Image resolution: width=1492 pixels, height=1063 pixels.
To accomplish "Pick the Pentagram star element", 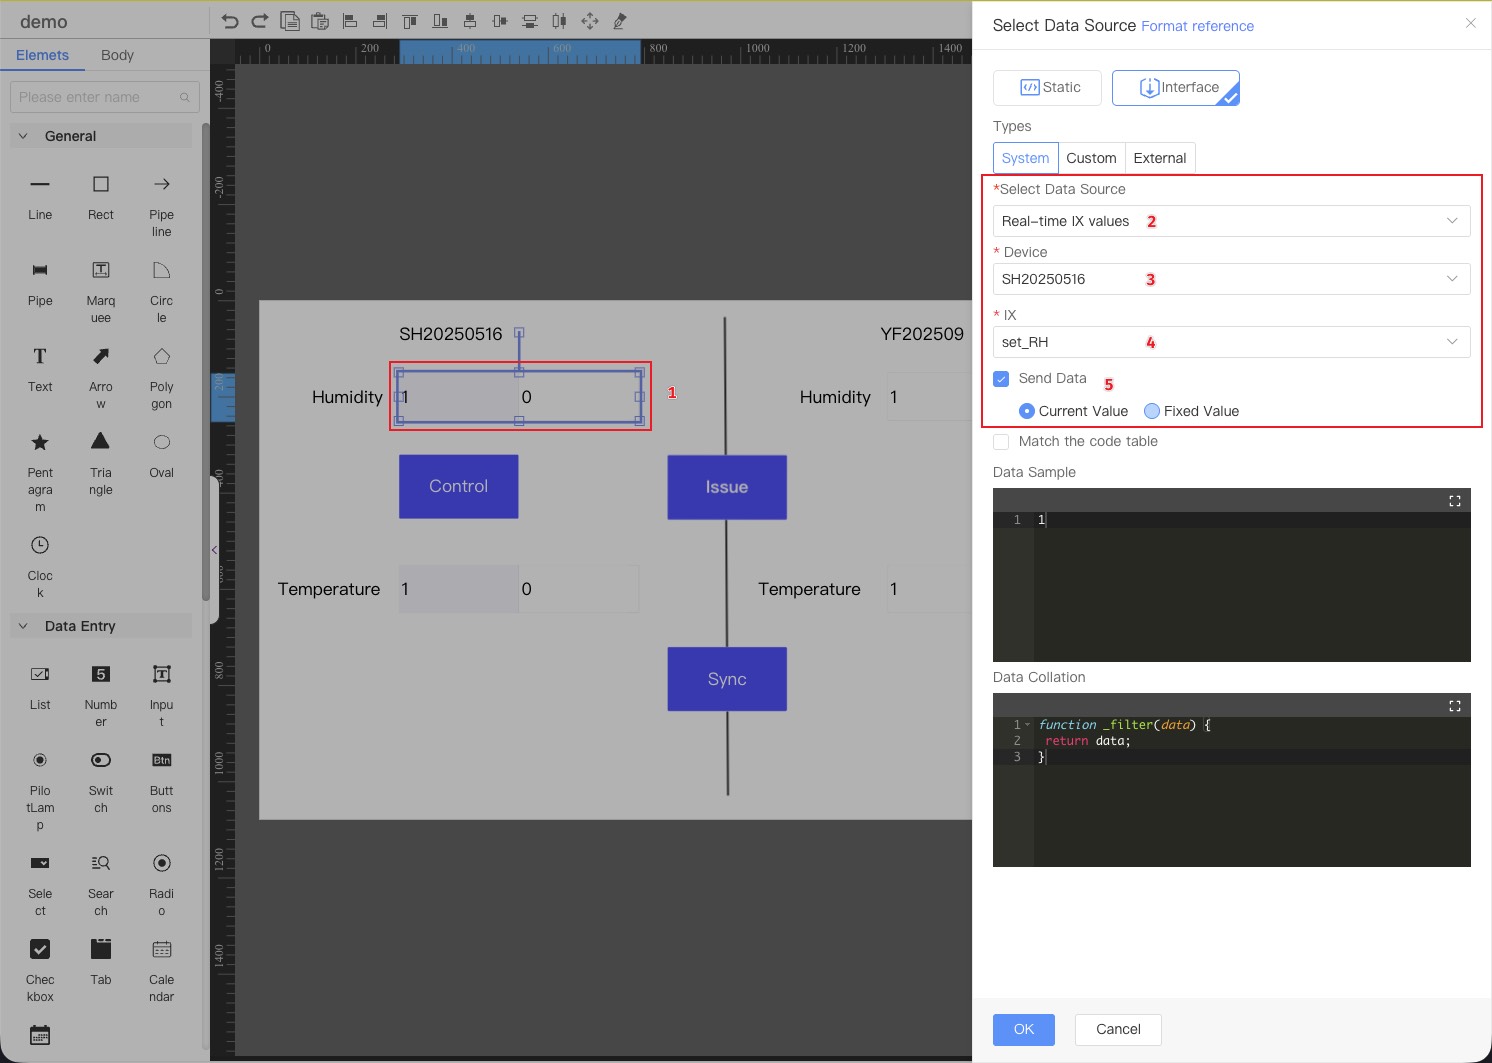I will pyautogui.click(x=40, y=443).
